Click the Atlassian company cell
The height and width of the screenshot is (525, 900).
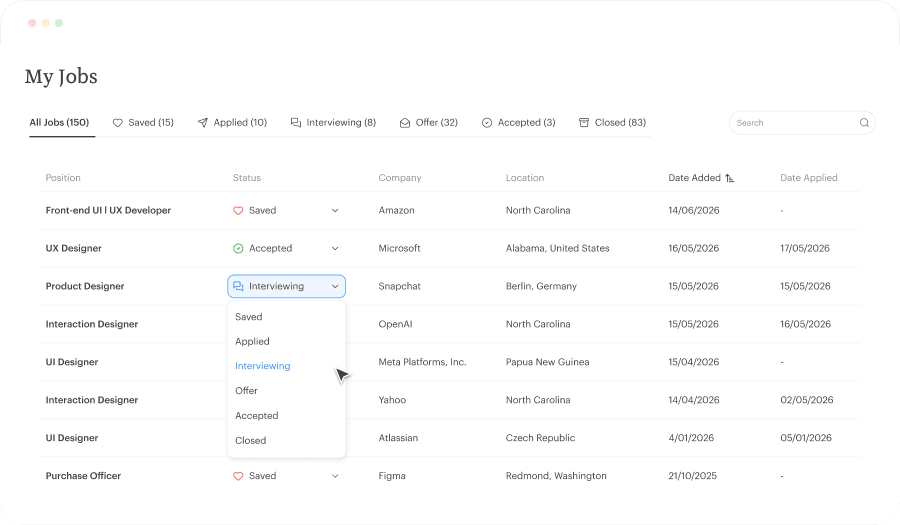point(398,438)
